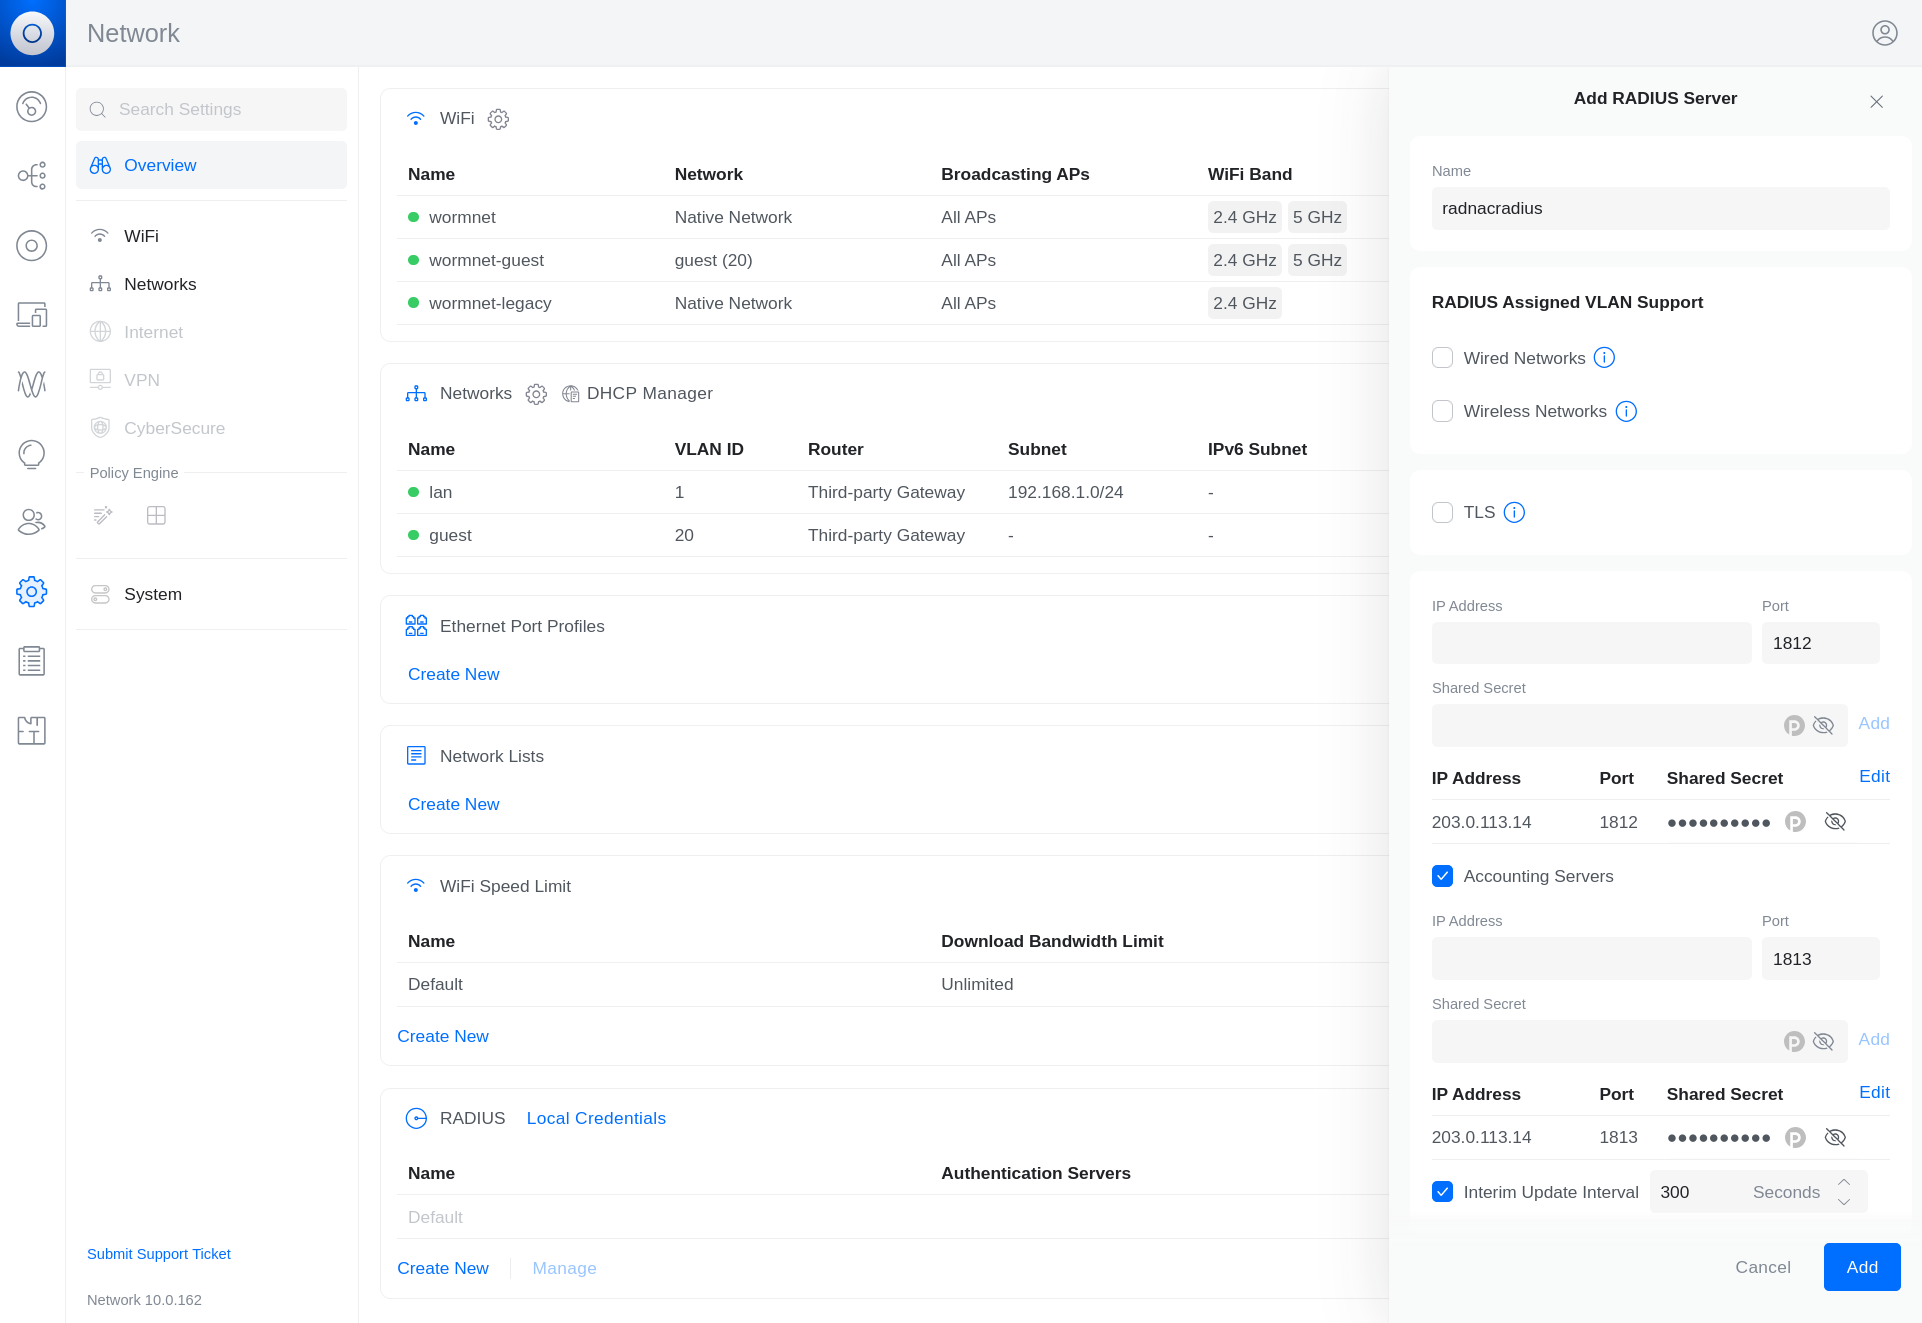The image size is (1922, 1323).
Task: Show info for TLS option
Action: (x=1514, y=513)
